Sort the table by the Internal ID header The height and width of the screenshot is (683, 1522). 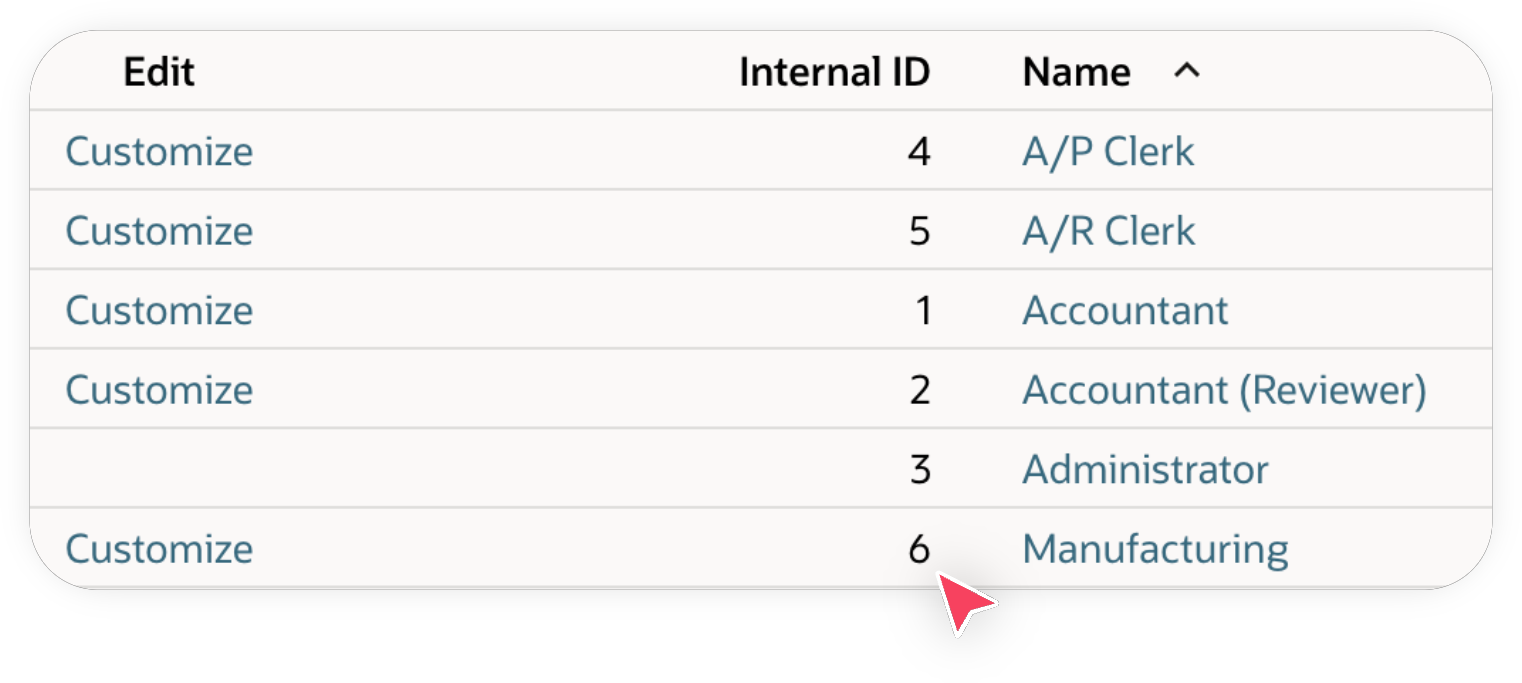pyautogui.click(x=835, y=72)
